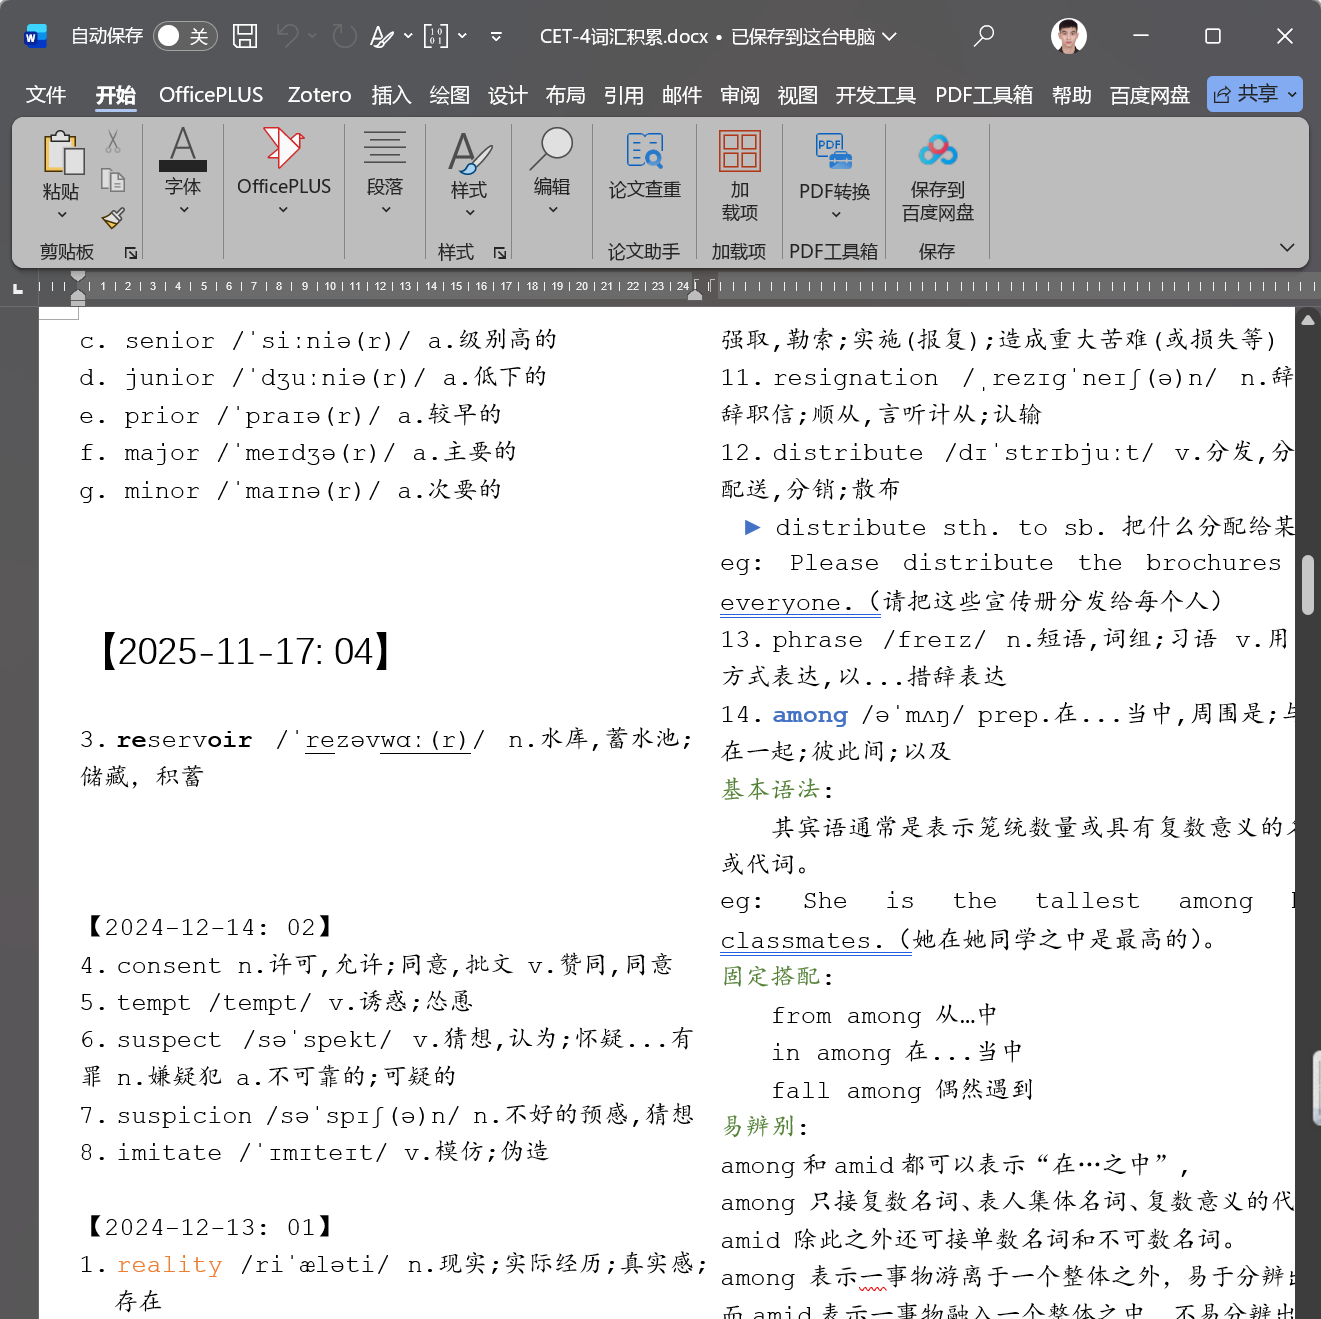Expand the pen formatting dropdown arrow

click(408, 36)
